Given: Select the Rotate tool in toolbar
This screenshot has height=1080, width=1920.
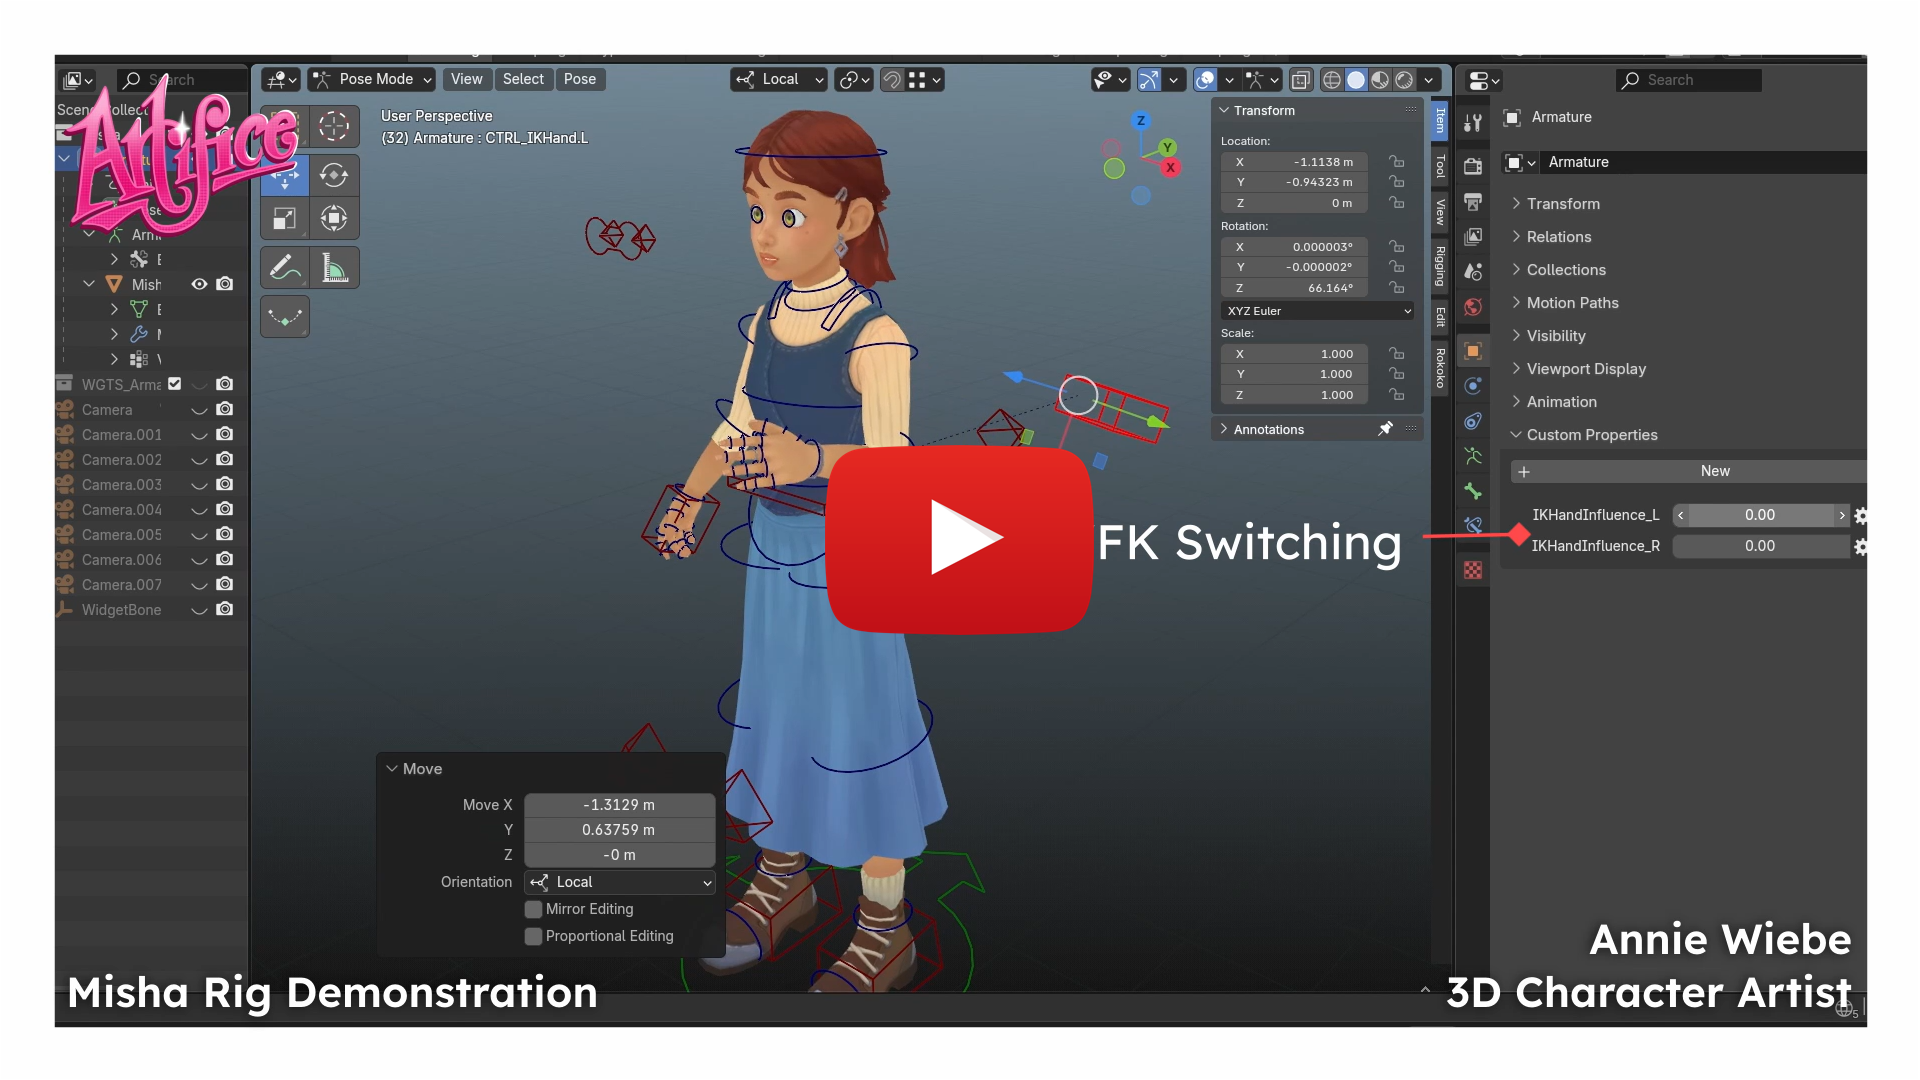Looking at the screenshot, I should coord(334,176).
